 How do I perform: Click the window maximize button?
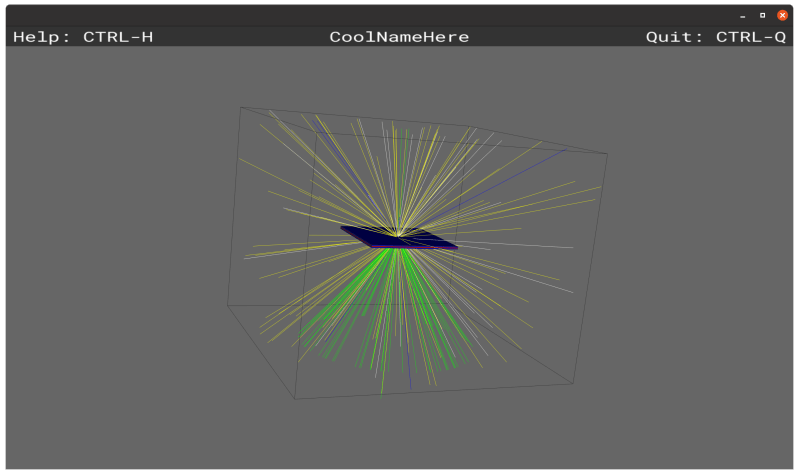762,15
